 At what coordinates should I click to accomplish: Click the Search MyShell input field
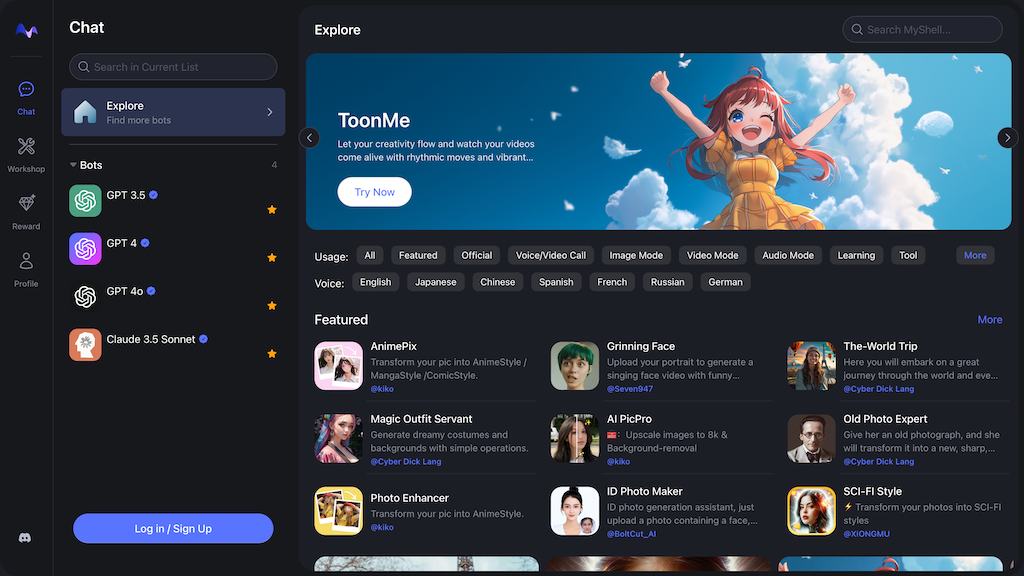tap(930, 30)
